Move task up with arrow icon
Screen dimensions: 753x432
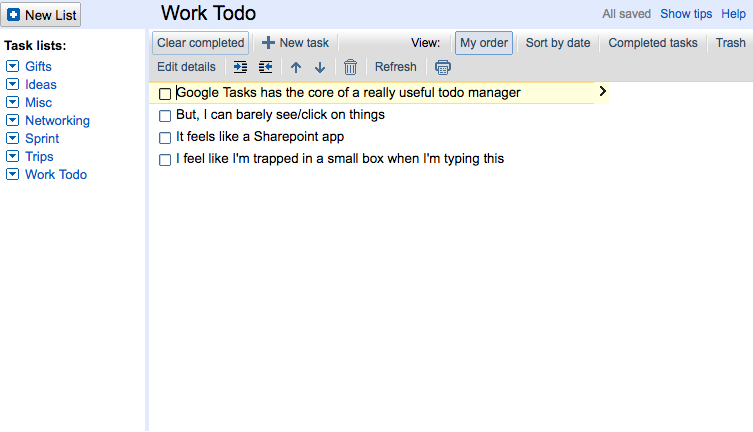[x=296, y=68]
